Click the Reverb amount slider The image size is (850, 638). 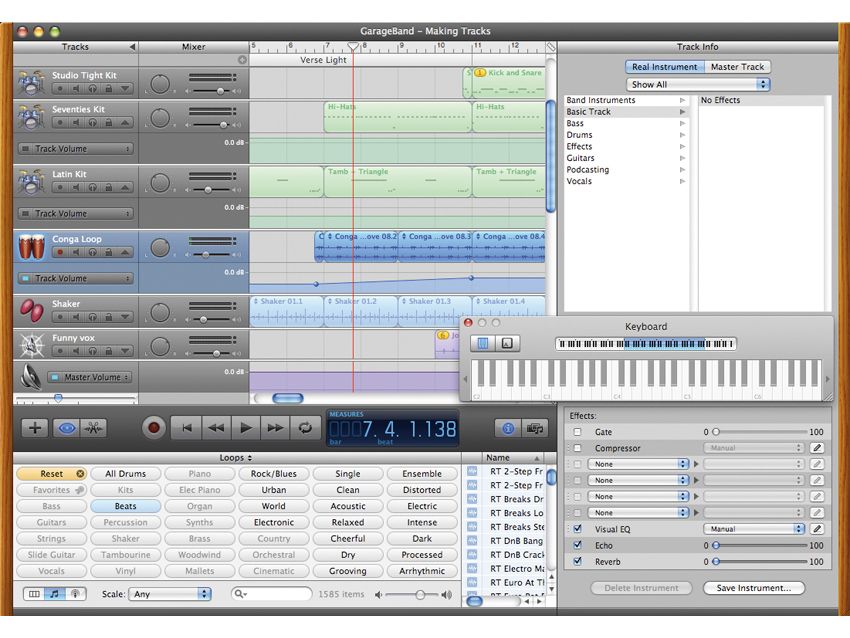click(x=718, y=561)
